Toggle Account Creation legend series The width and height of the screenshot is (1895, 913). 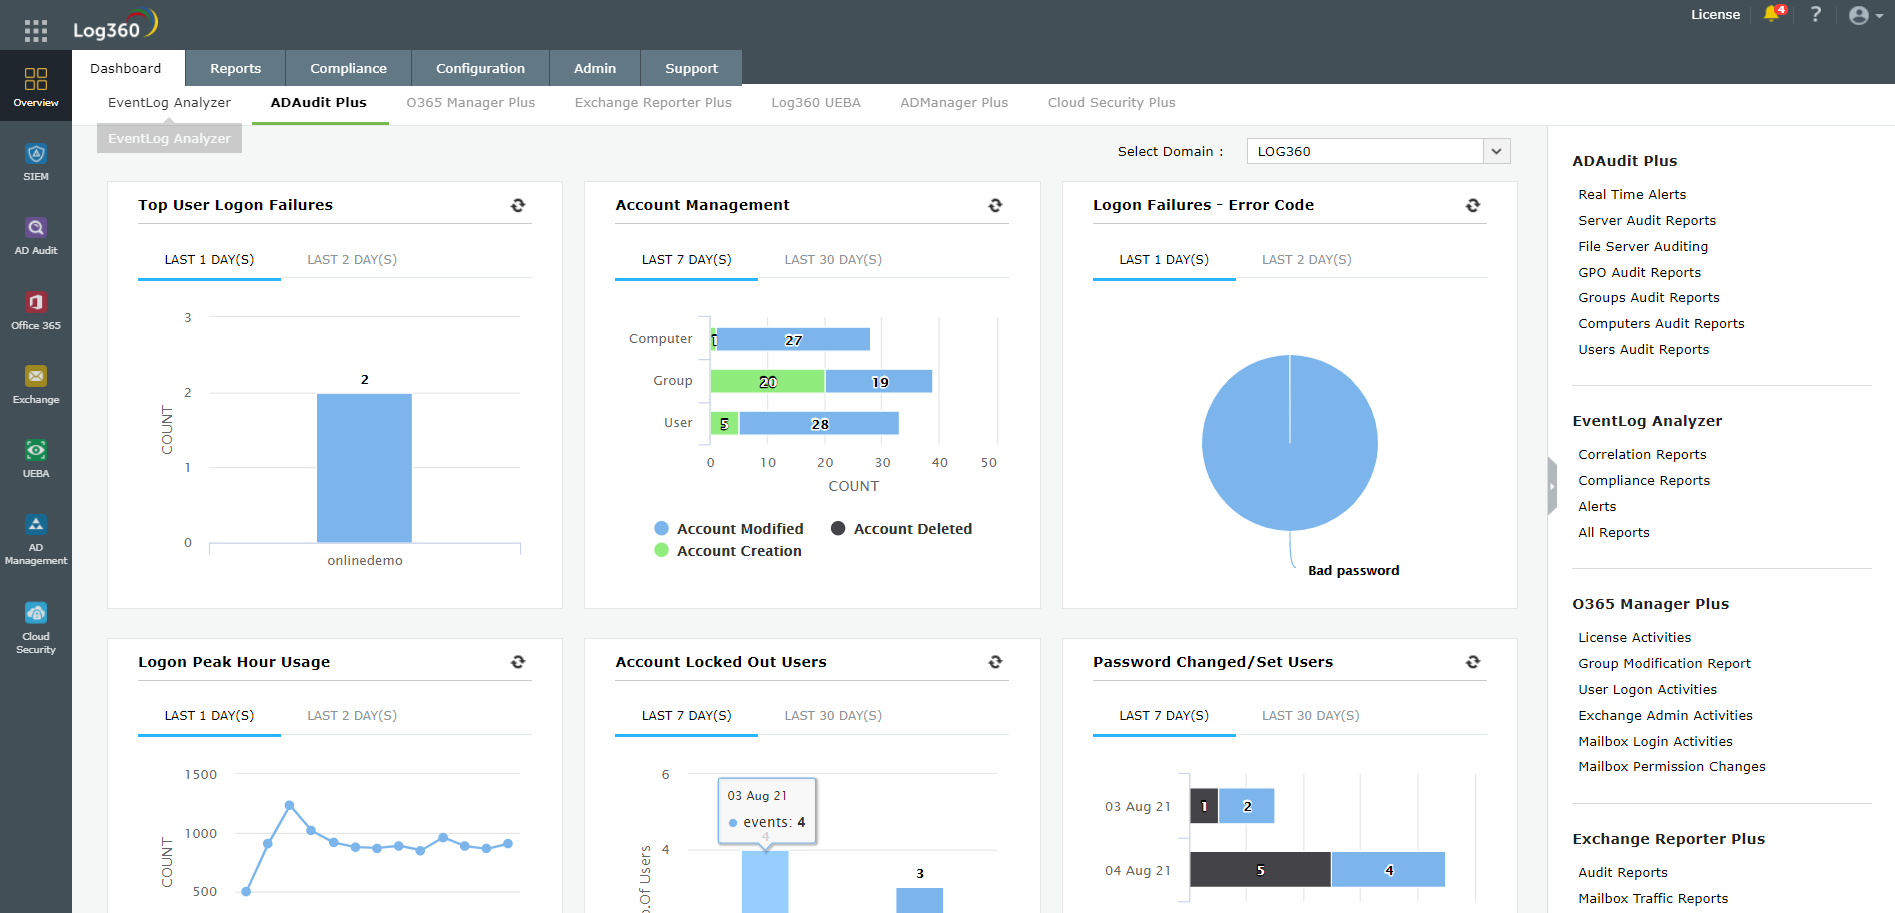(x=728, y=551)
